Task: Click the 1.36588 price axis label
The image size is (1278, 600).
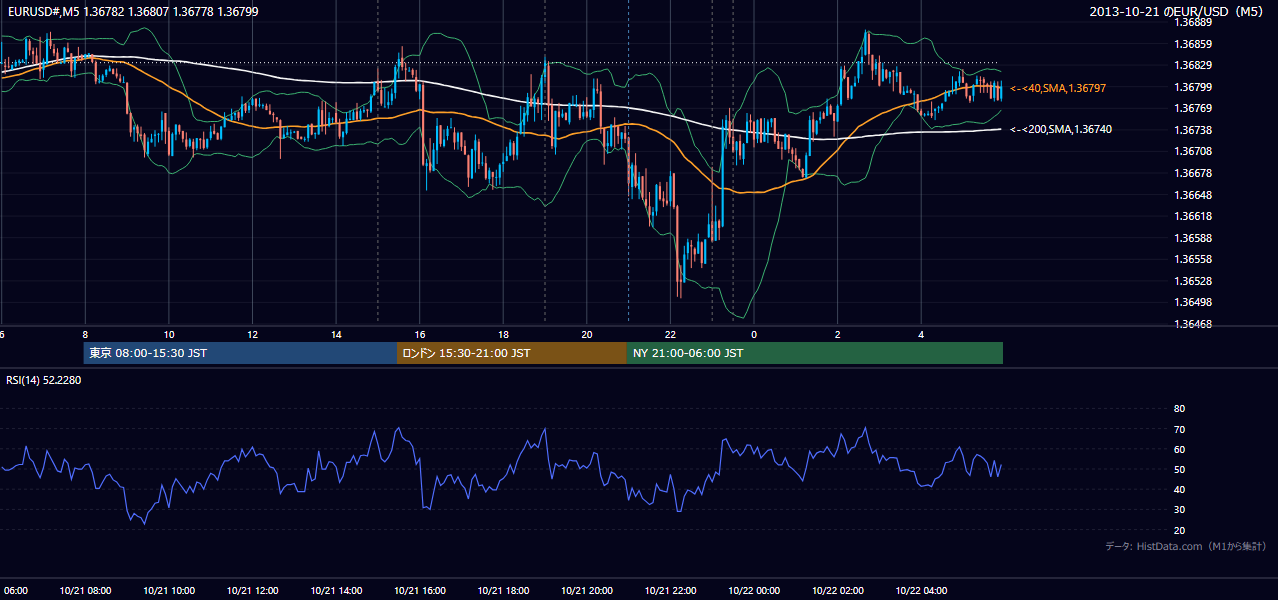Action: [1194, 238]
